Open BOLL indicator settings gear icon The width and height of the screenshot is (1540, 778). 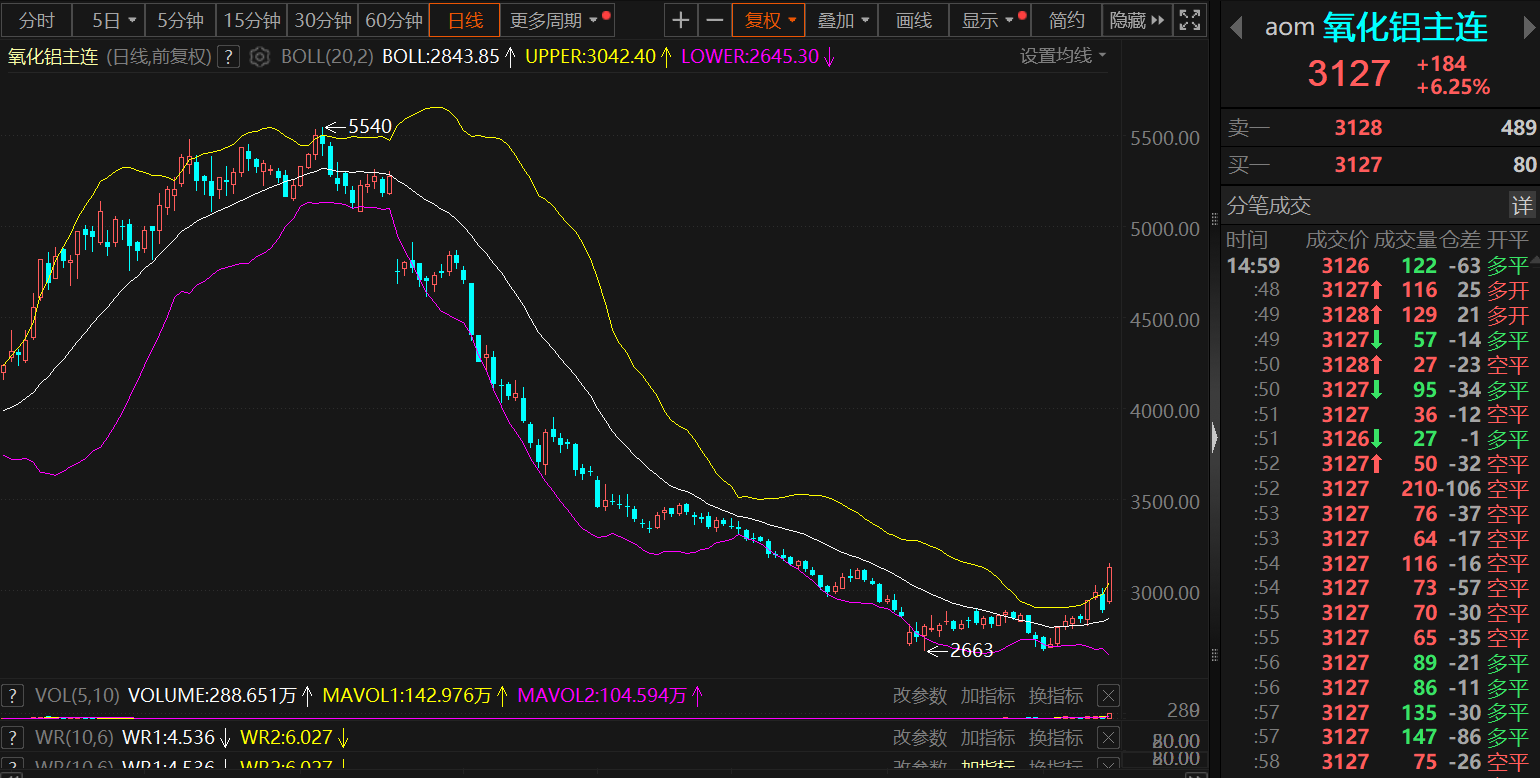(260, 57)
